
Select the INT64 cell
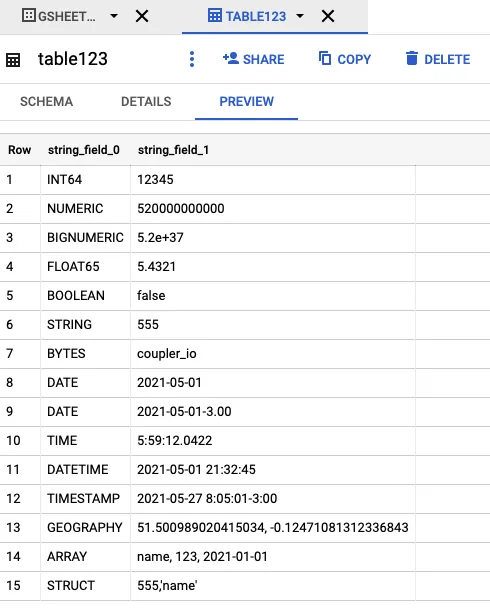coord(85,180)
